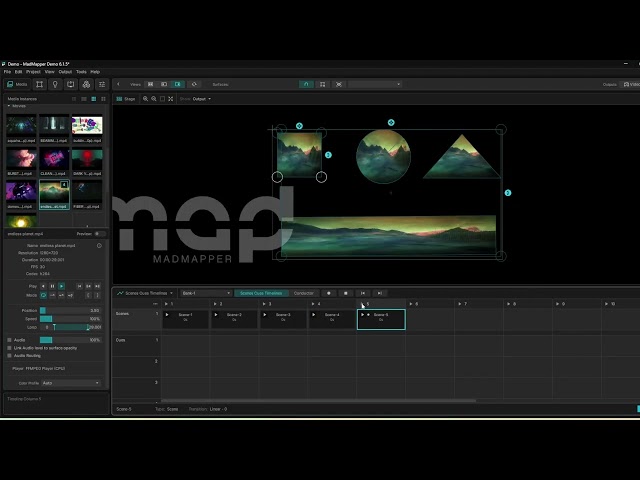
Task: Zoom out of the stage view
Action: point(154,99)
